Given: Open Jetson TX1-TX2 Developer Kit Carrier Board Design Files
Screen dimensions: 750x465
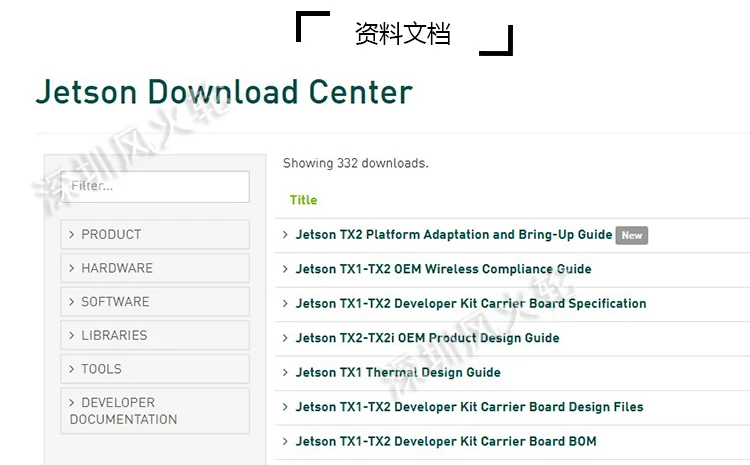Looking at the screenshot, I should coord(469,407).
